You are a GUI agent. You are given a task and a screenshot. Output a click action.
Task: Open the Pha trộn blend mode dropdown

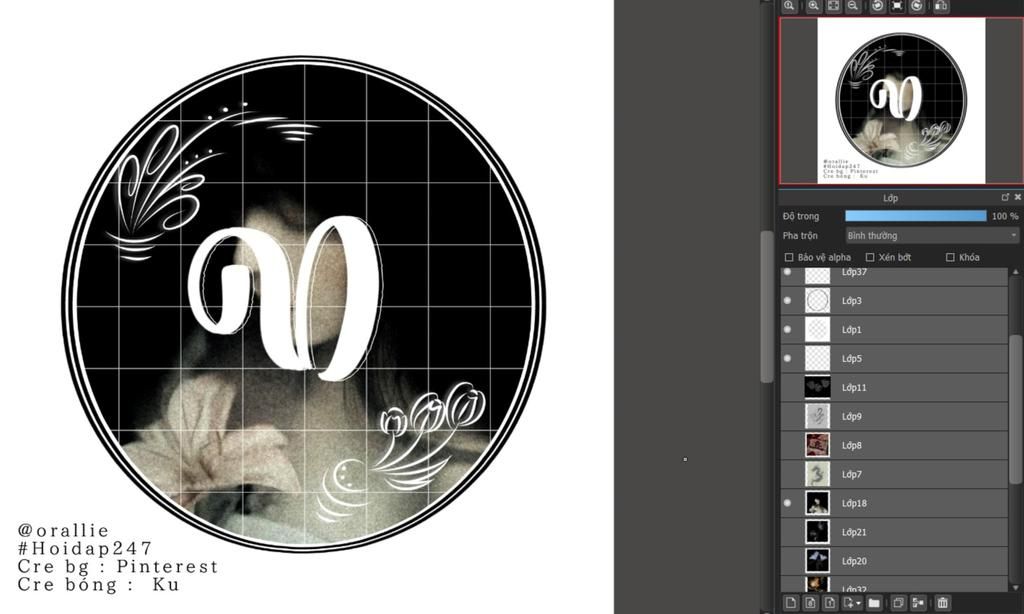click(x=933, y=236)
